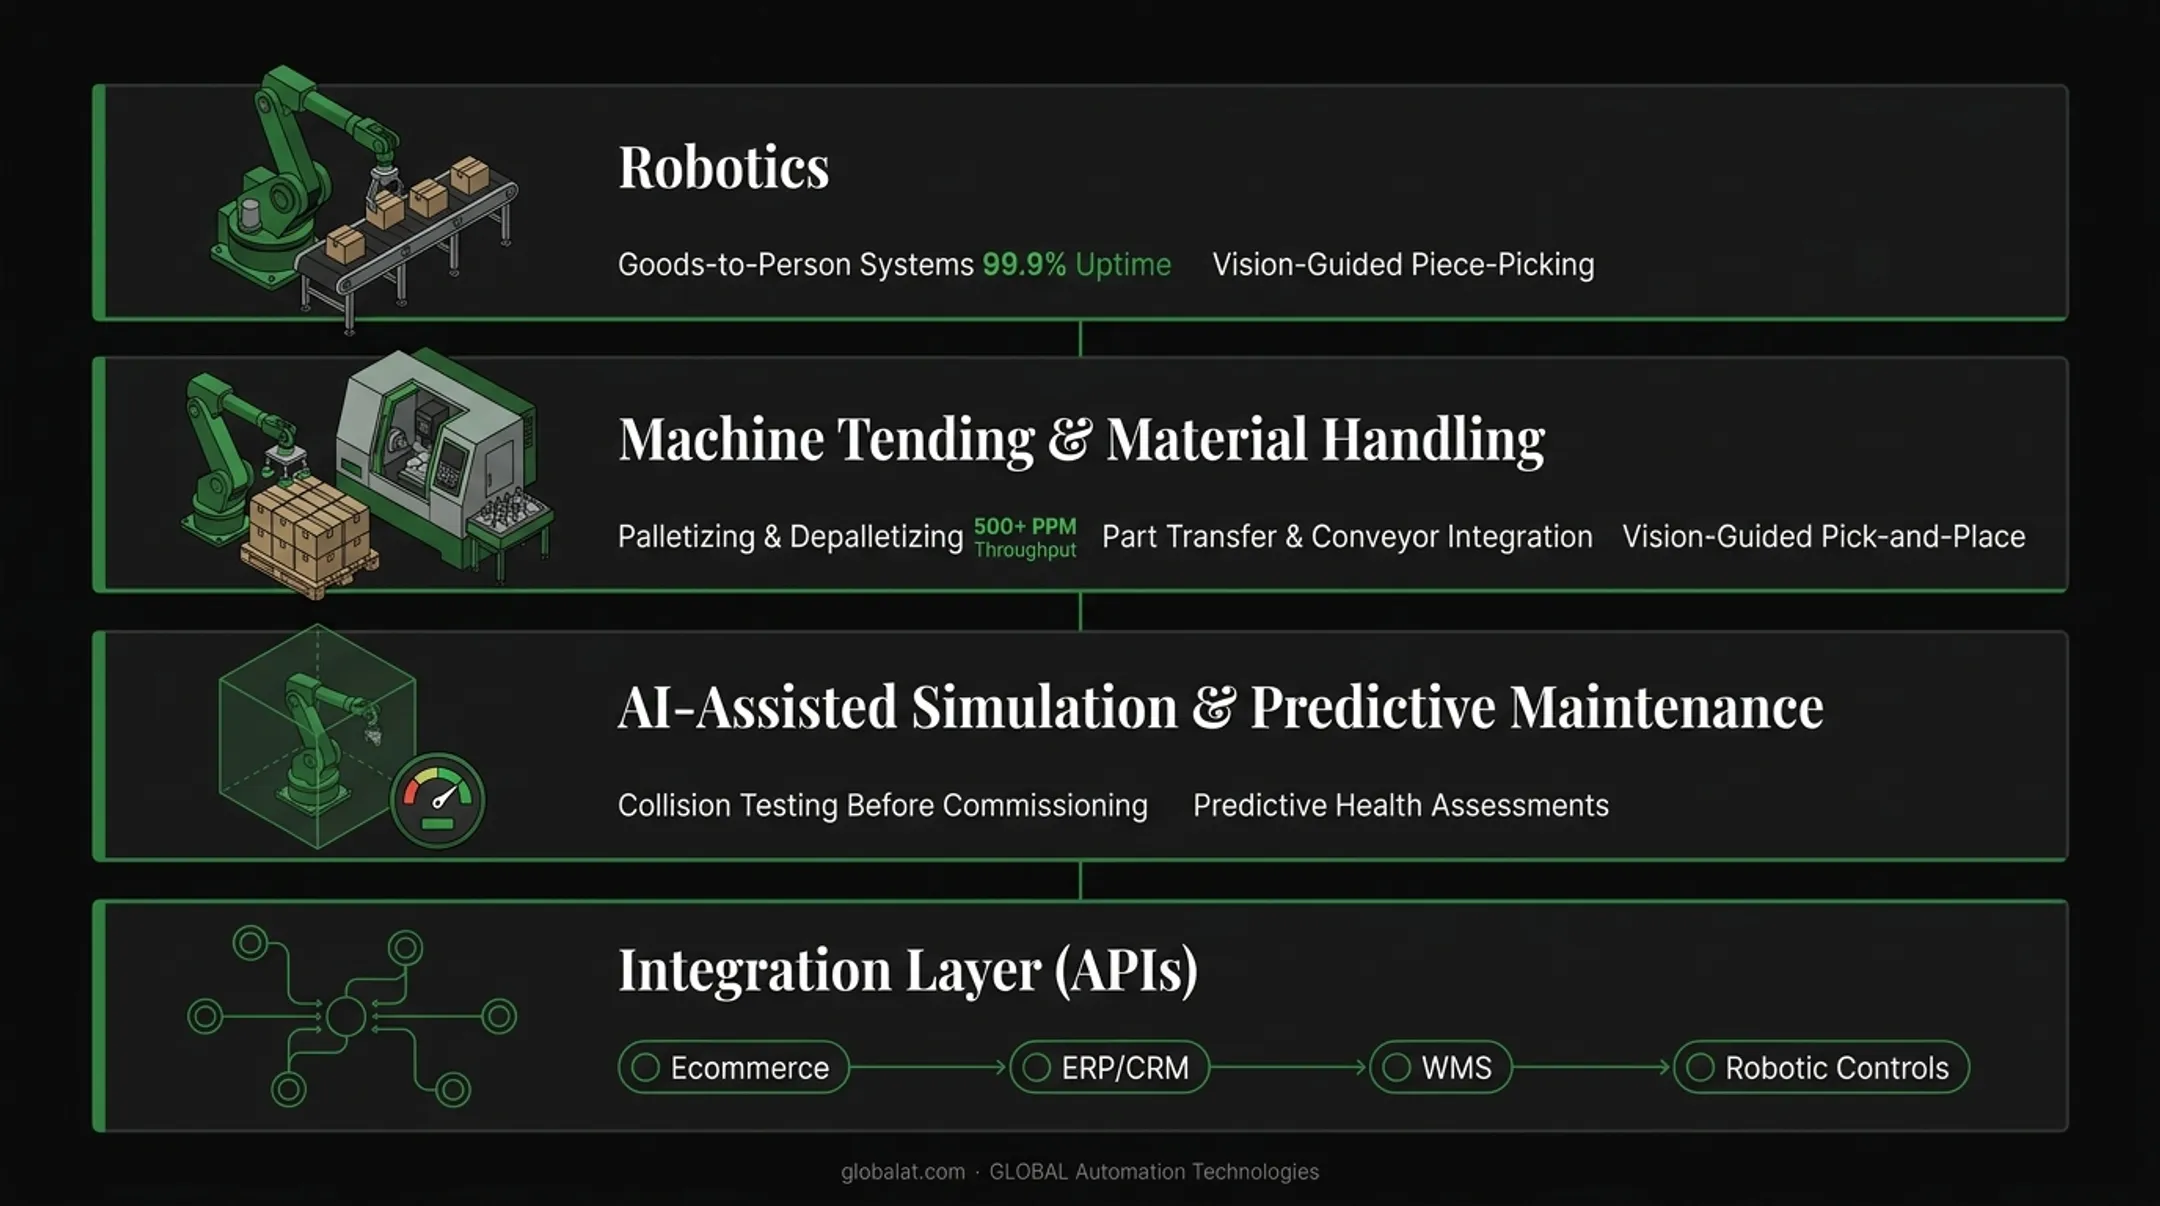The image size is (2160, 1206).
Task: Click Palletizing & Depalletizing text
Action: click(790, 537)
